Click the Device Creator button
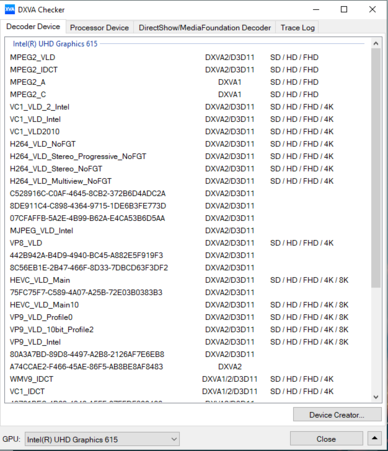388x451 pixels. point(337,415)
